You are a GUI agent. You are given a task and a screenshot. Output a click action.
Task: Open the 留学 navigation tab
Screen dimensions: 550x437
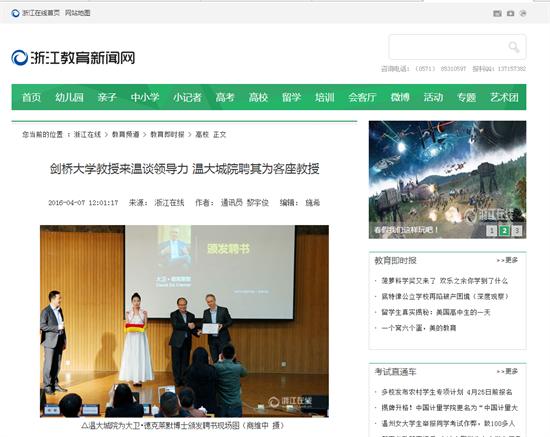(x=291, y=97)
